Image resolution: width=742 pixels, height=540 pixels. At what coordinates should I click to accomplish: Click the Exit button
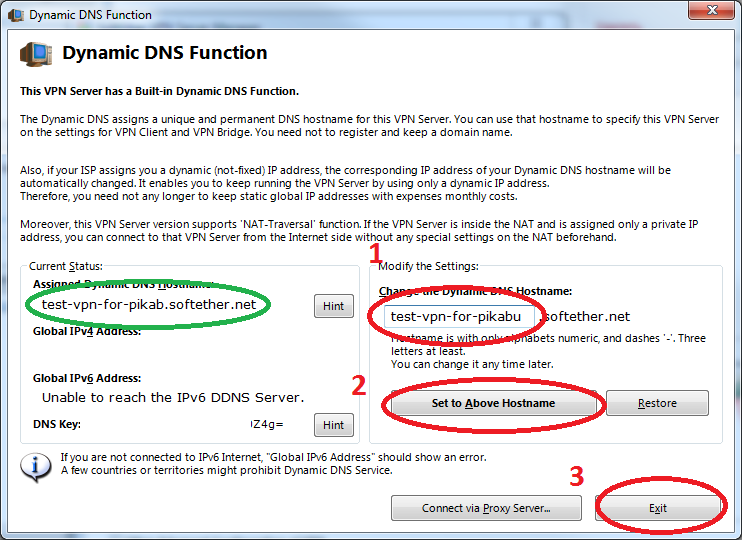(658, 508)
